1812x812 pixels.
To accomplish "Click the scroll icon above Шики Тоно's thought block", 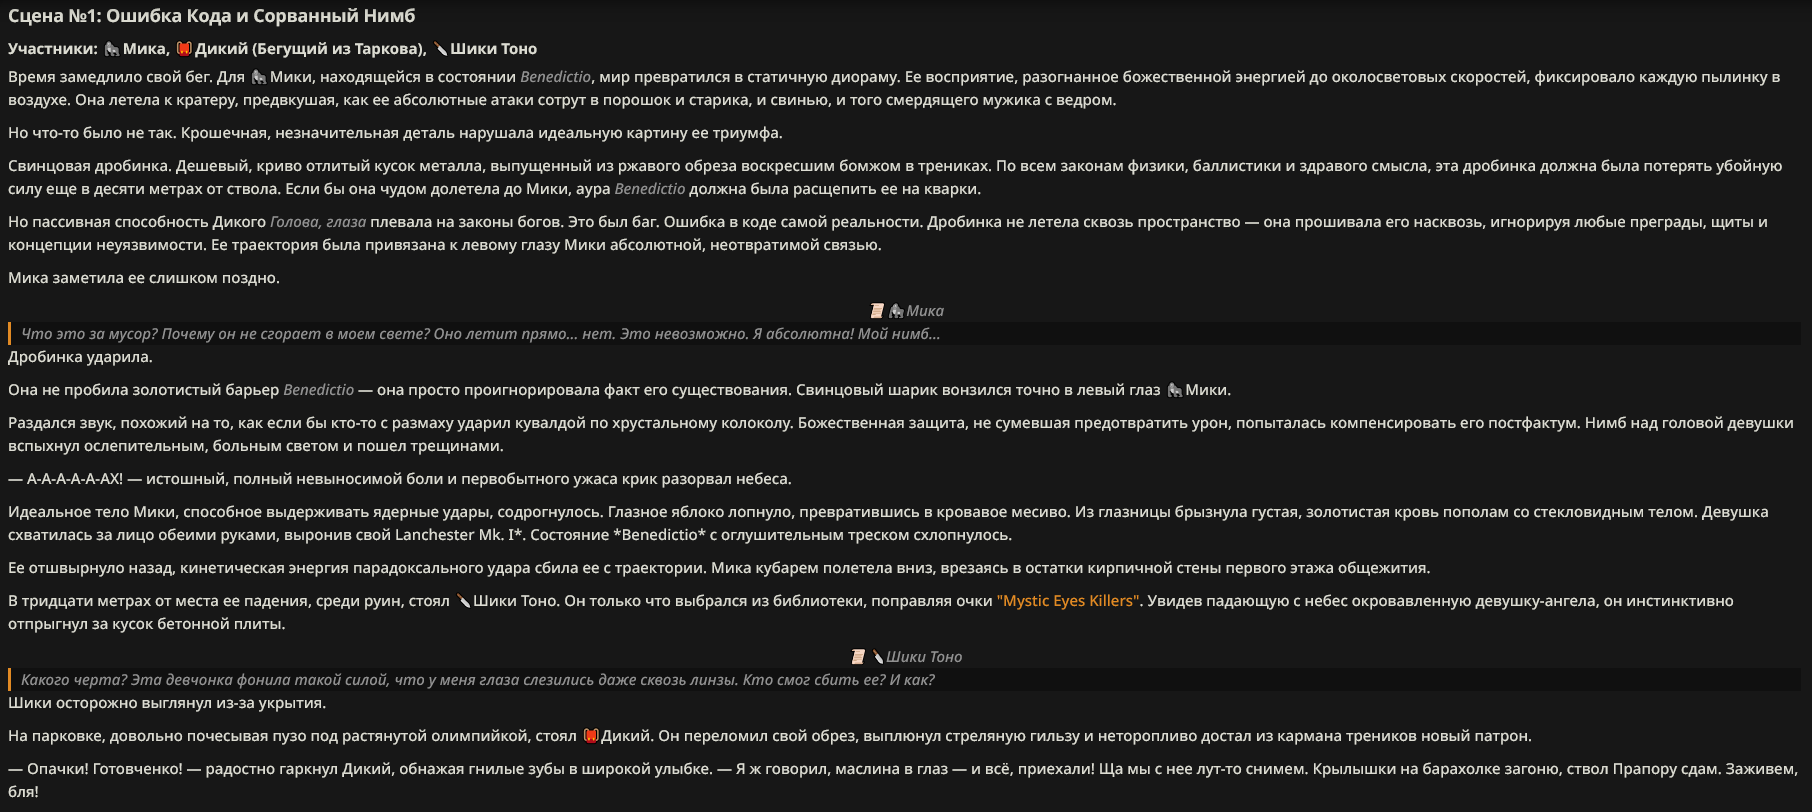I will (857, 657).
